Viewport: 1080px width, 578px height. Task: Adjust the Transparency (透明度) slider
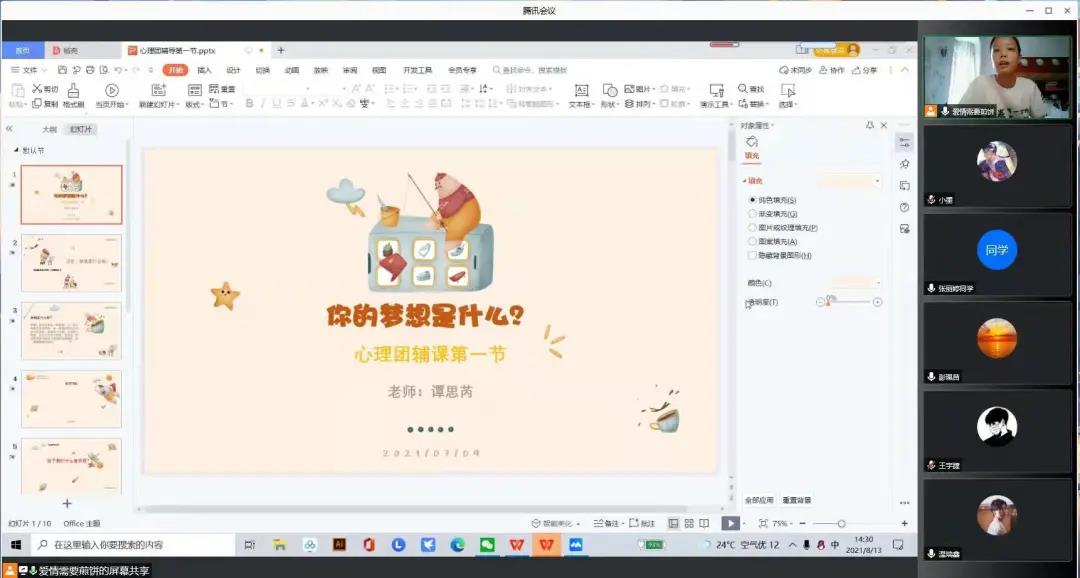(x=849, y=302)
